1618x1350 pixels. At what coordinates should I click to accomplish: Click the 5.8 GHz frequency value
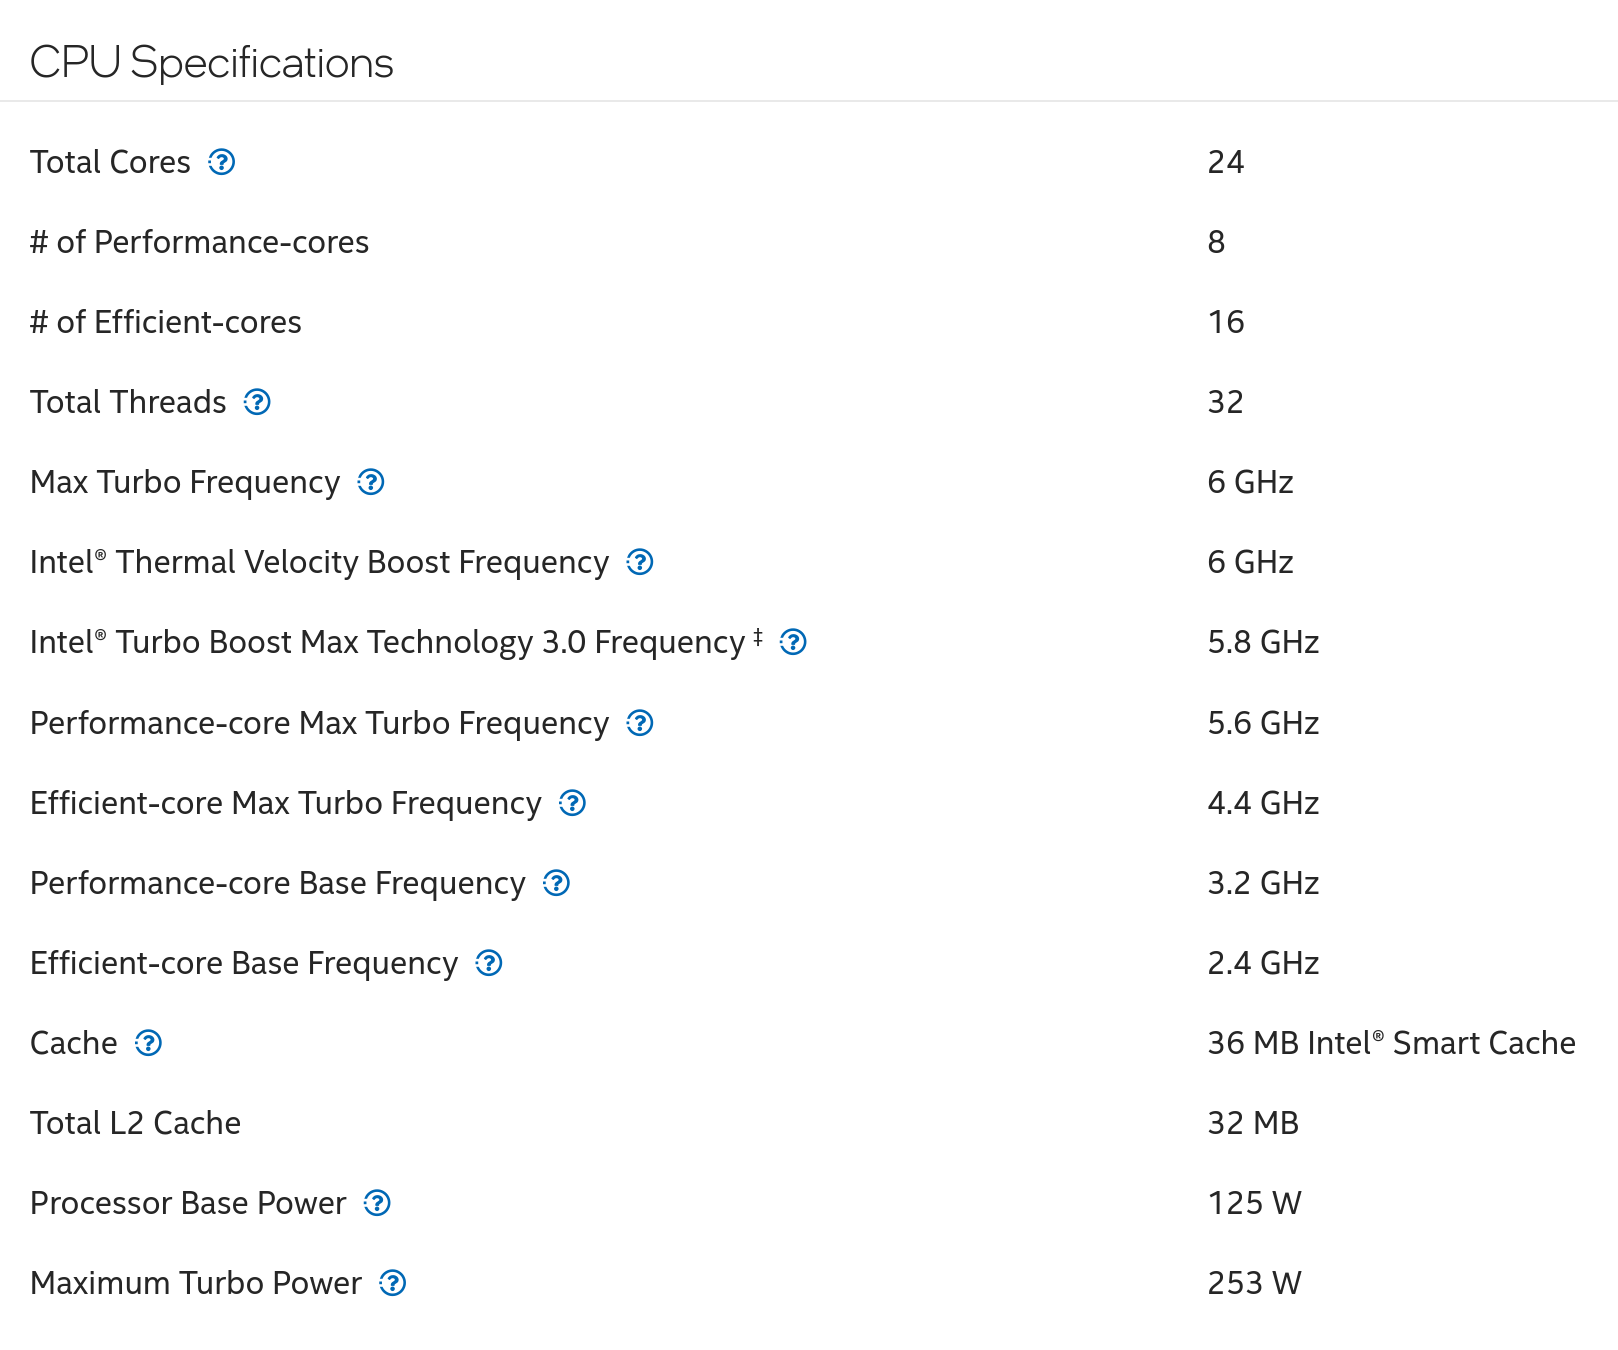1263,642
